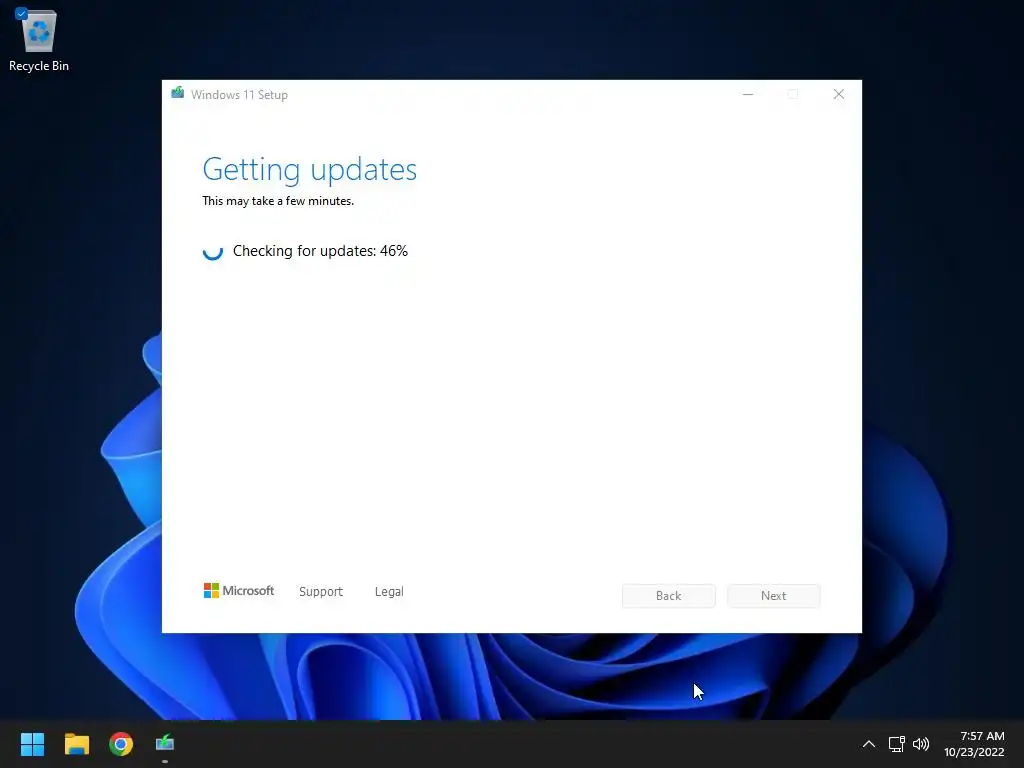
Task: Select the Windows 11 Setup taskbar icon
Action: (x=165, y=744)
